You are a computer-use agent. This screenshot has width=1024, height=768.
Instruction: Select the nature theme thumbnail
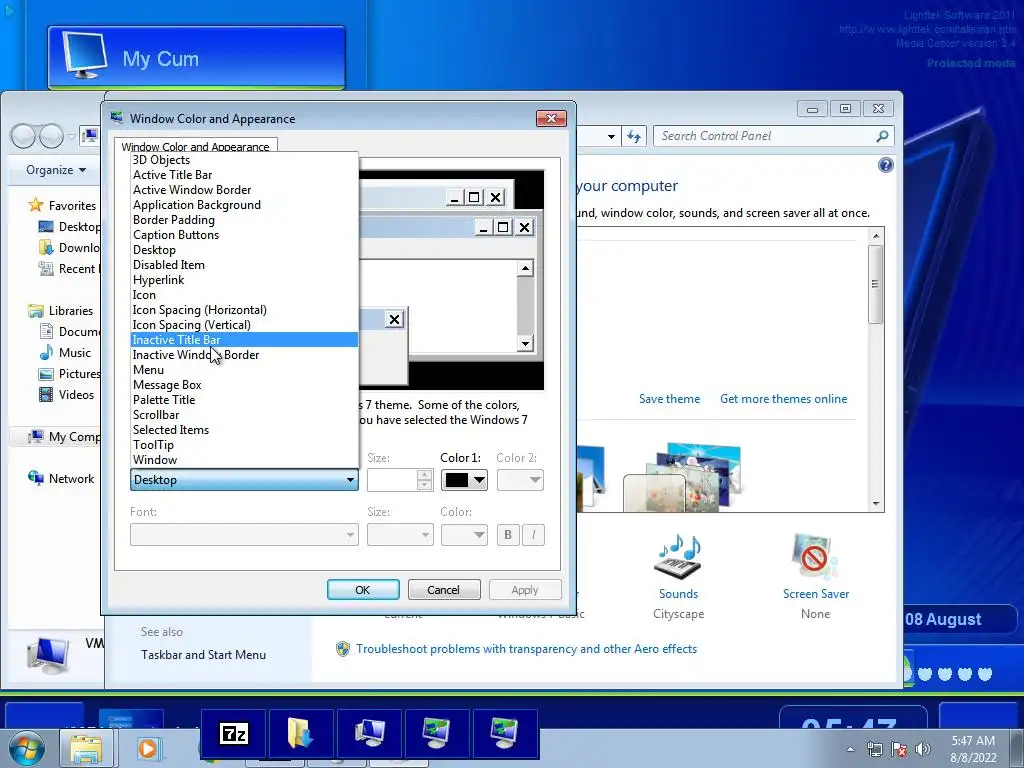click(x=682, y=477)
